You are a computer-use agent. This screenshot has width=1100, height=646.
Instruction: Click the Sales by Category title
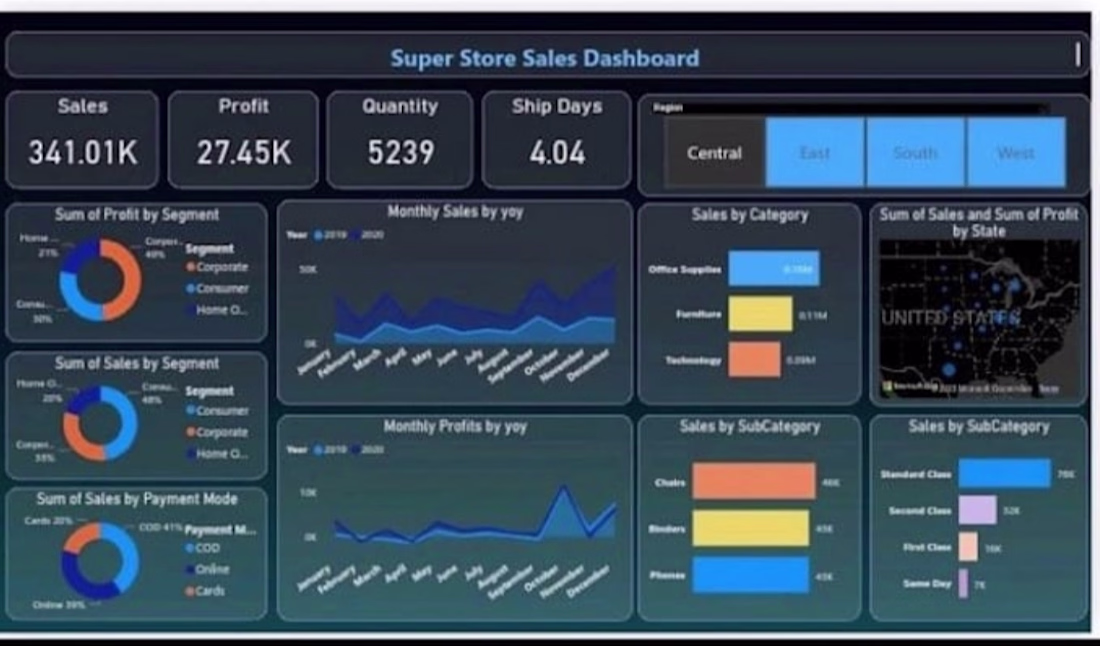[750, 215]
